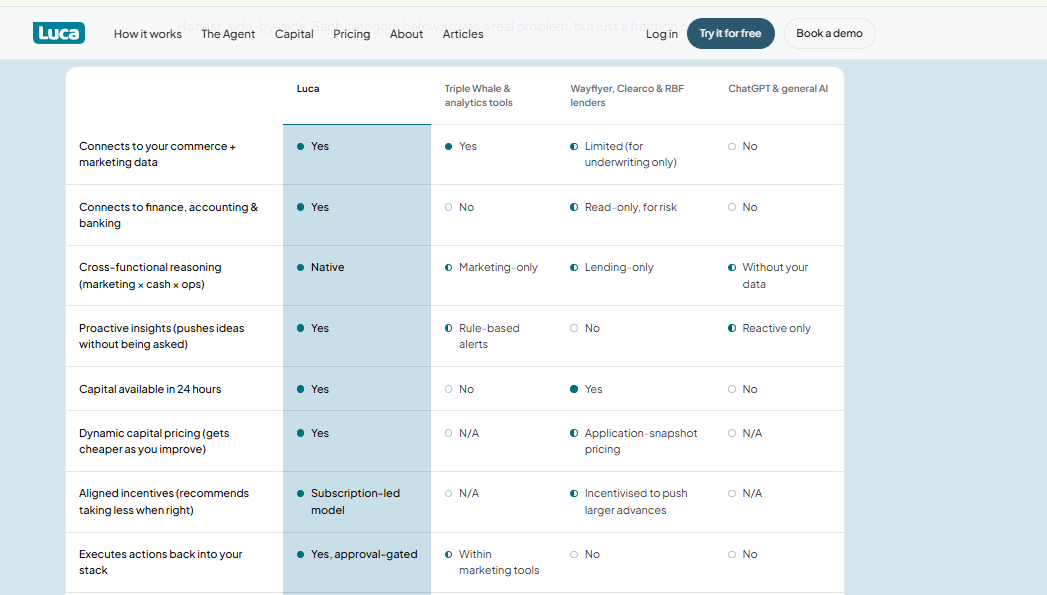Click the Dynamic capital pricing row label

tap(154, 441)
